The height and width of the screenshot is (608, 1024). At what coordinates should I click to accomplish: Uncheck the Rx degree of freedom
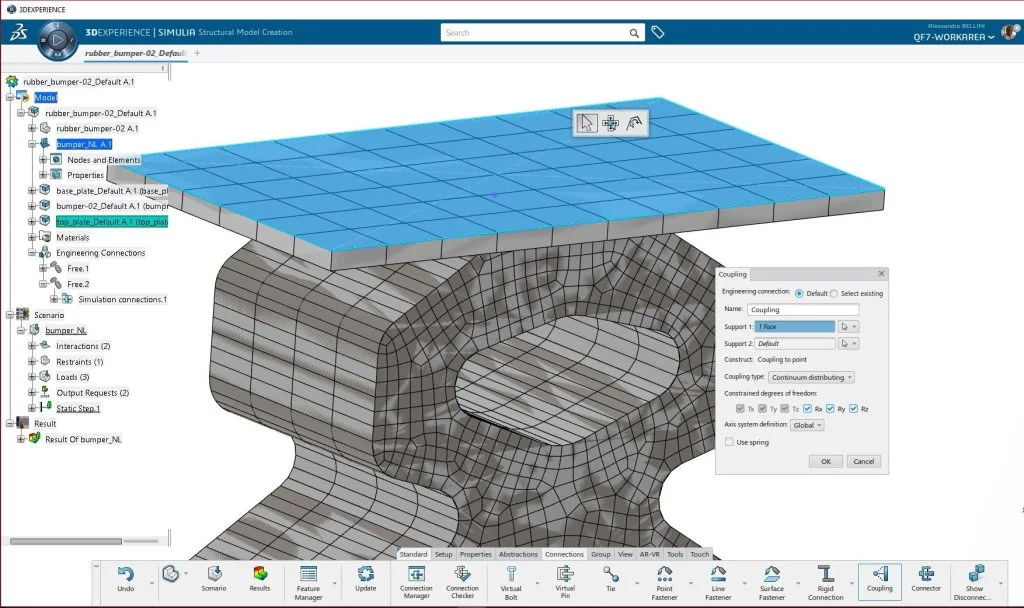807,408
